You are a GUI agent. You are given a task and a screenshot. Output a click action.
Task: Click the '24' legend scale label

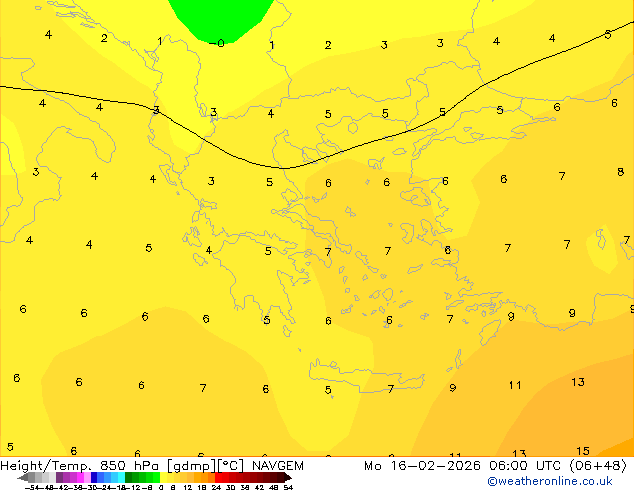pos(216,488)
